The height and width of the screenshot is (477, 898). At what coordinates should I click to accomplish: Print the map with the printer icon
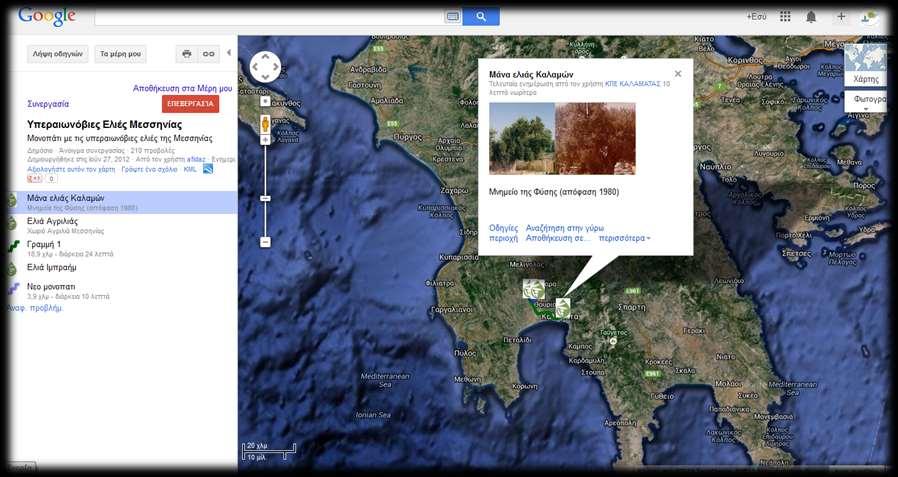187,54
